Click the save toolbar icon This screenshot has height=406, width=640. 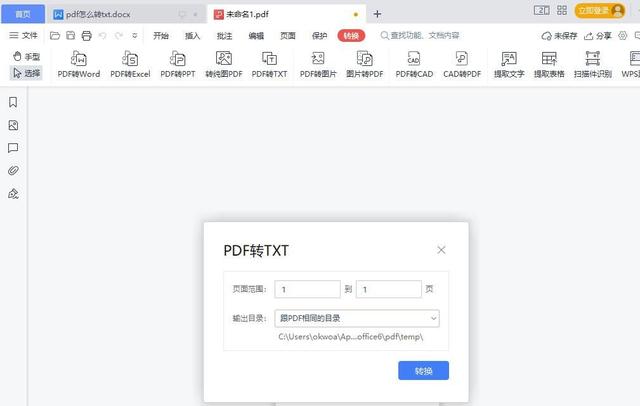tap(71, 36)
